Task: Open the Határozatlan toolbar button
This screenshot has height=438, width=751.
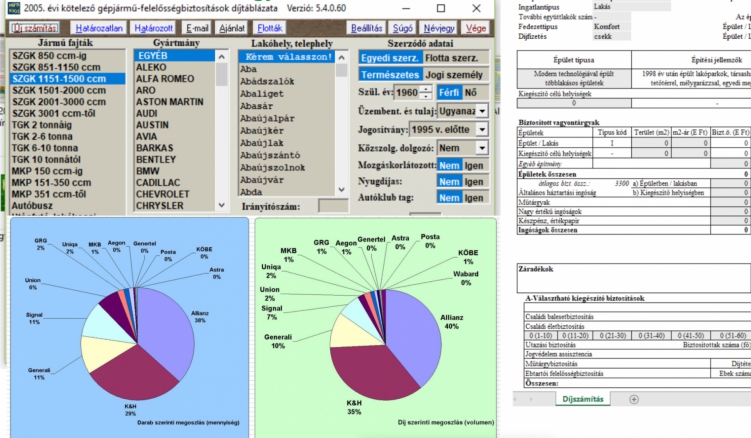Action: pos(99,28)
